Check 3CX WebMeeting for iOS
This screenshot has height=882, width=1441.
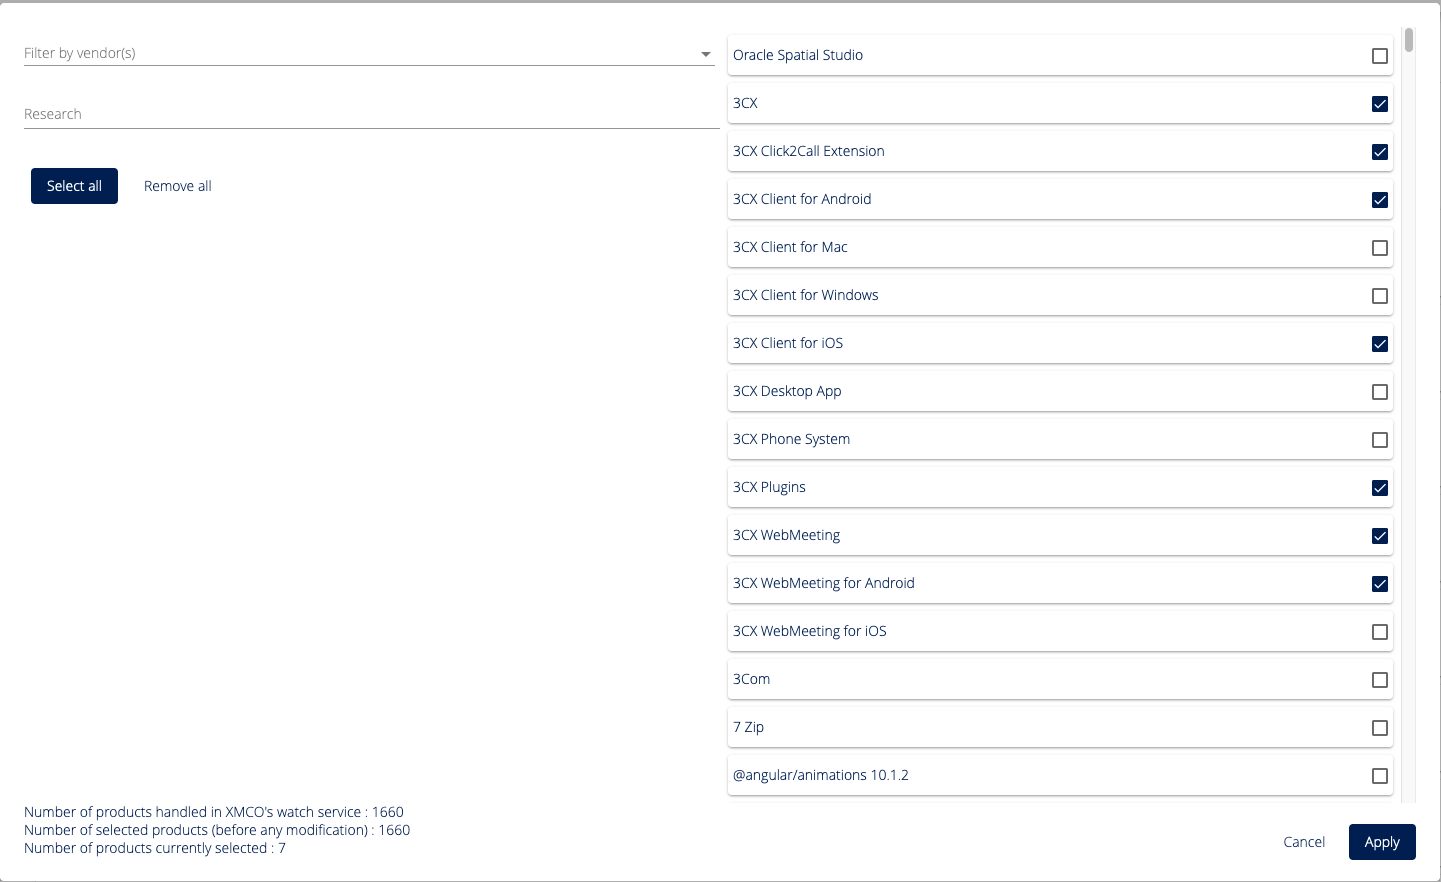pyautogui.click(x=1380, y=632)
